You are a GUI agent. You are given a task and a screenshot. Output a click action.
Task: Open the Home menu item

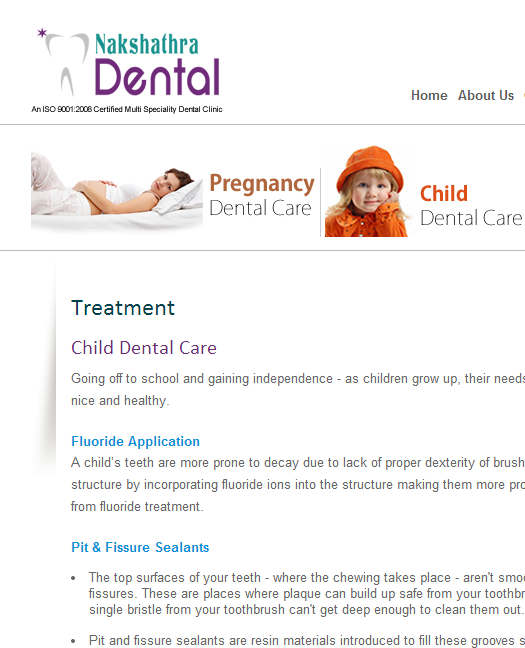429,95
